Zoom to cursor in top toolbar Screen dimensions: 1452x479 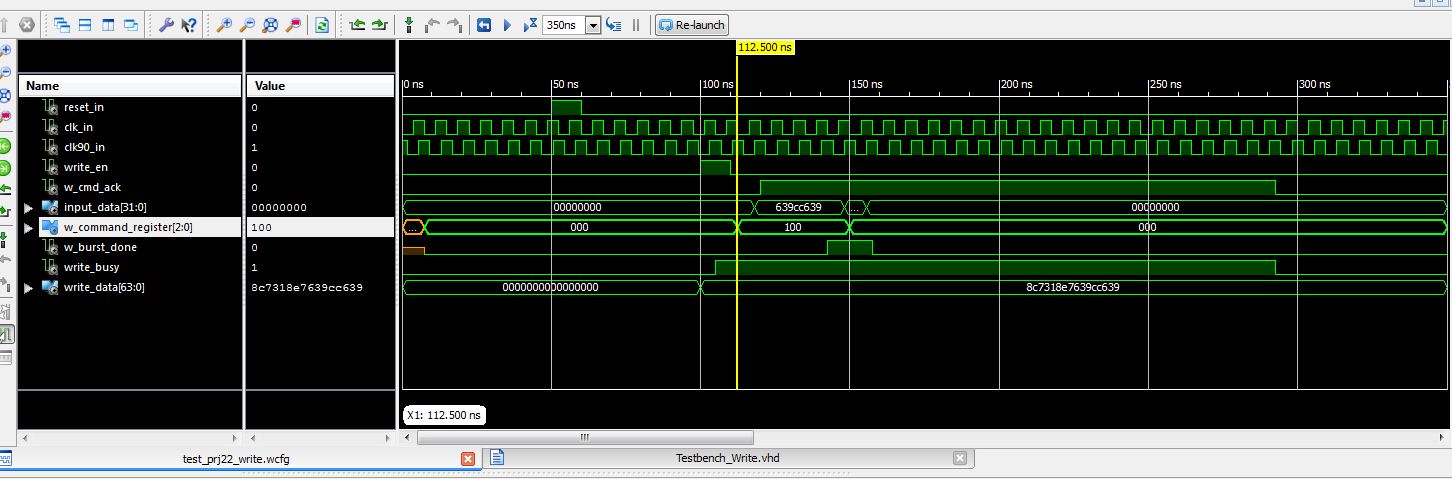[292, 24]
